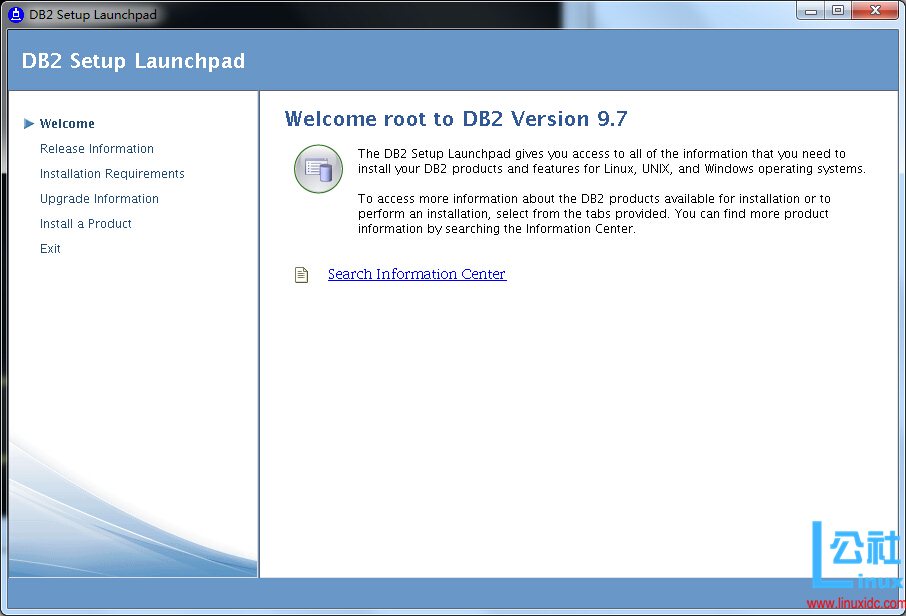Open Upgrade Information from the navigation list
The width and height of the screenshot is (906, 616).
tap(99, 198)
